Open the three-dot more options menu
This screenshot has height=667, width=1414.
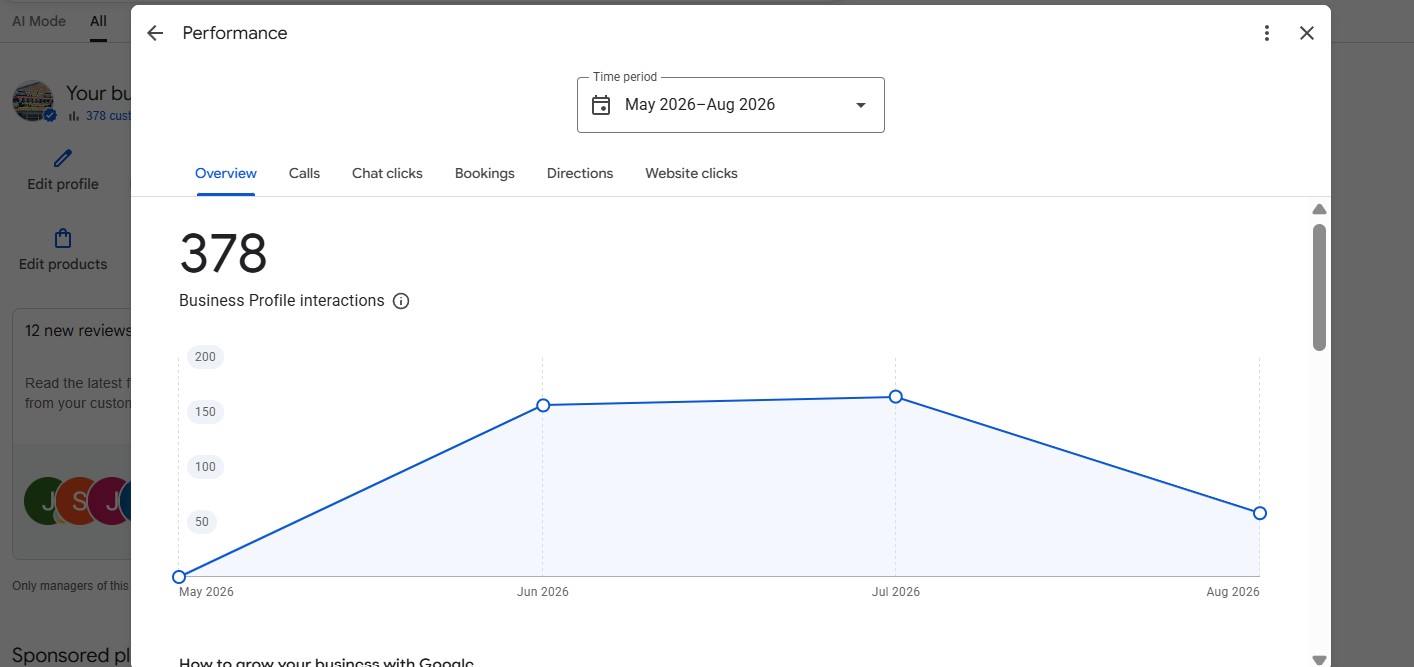tap(1267, 33)
